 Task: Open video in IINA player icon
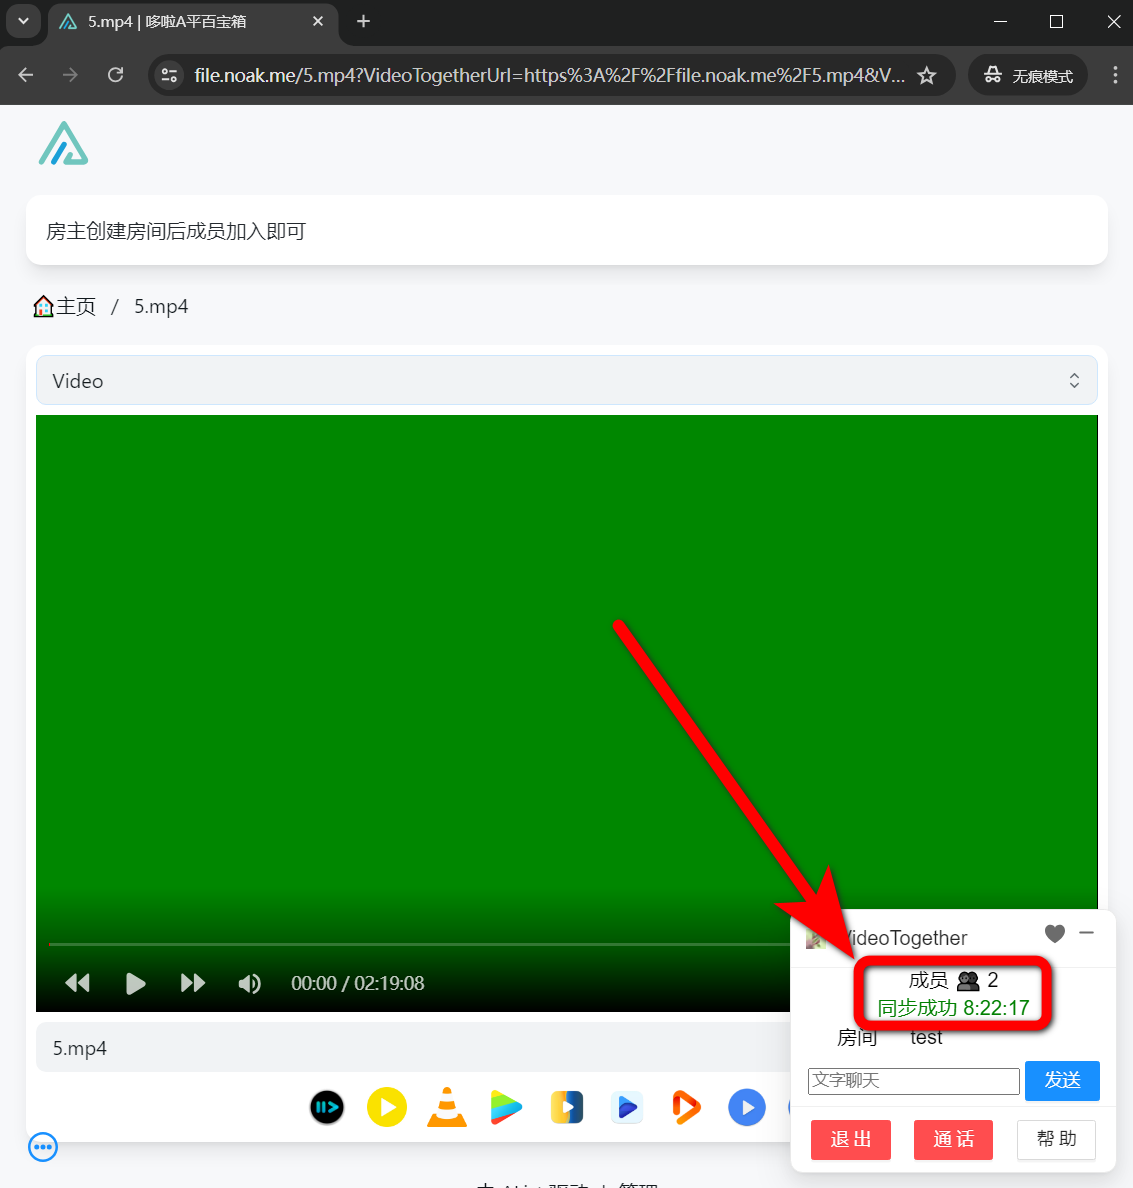[x=327, y=1107]
